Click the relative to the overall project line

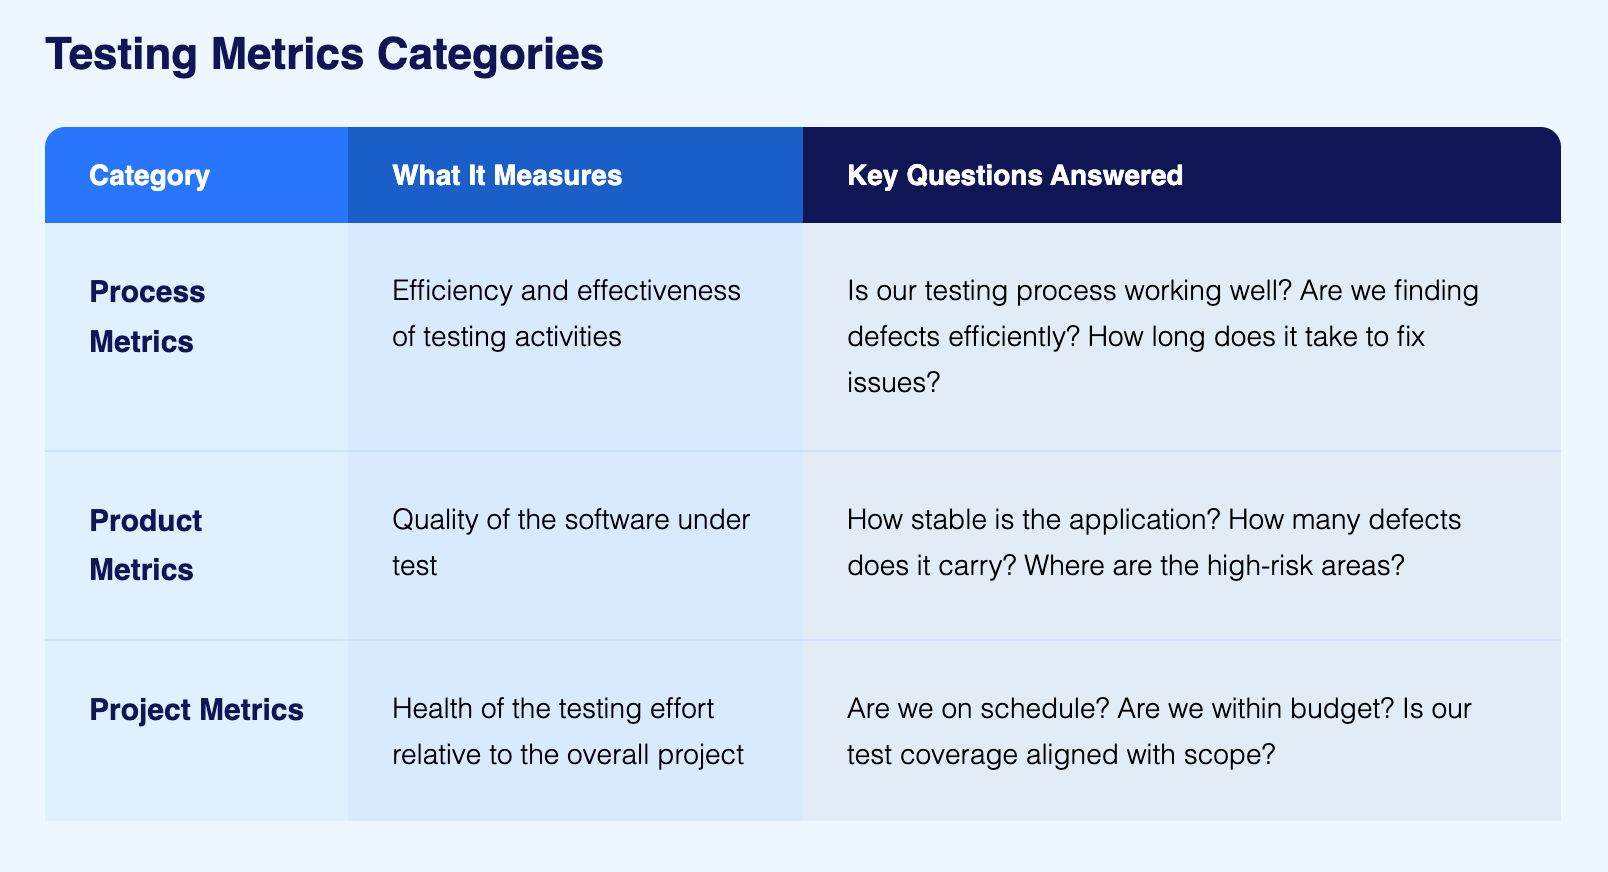point(568,754)
